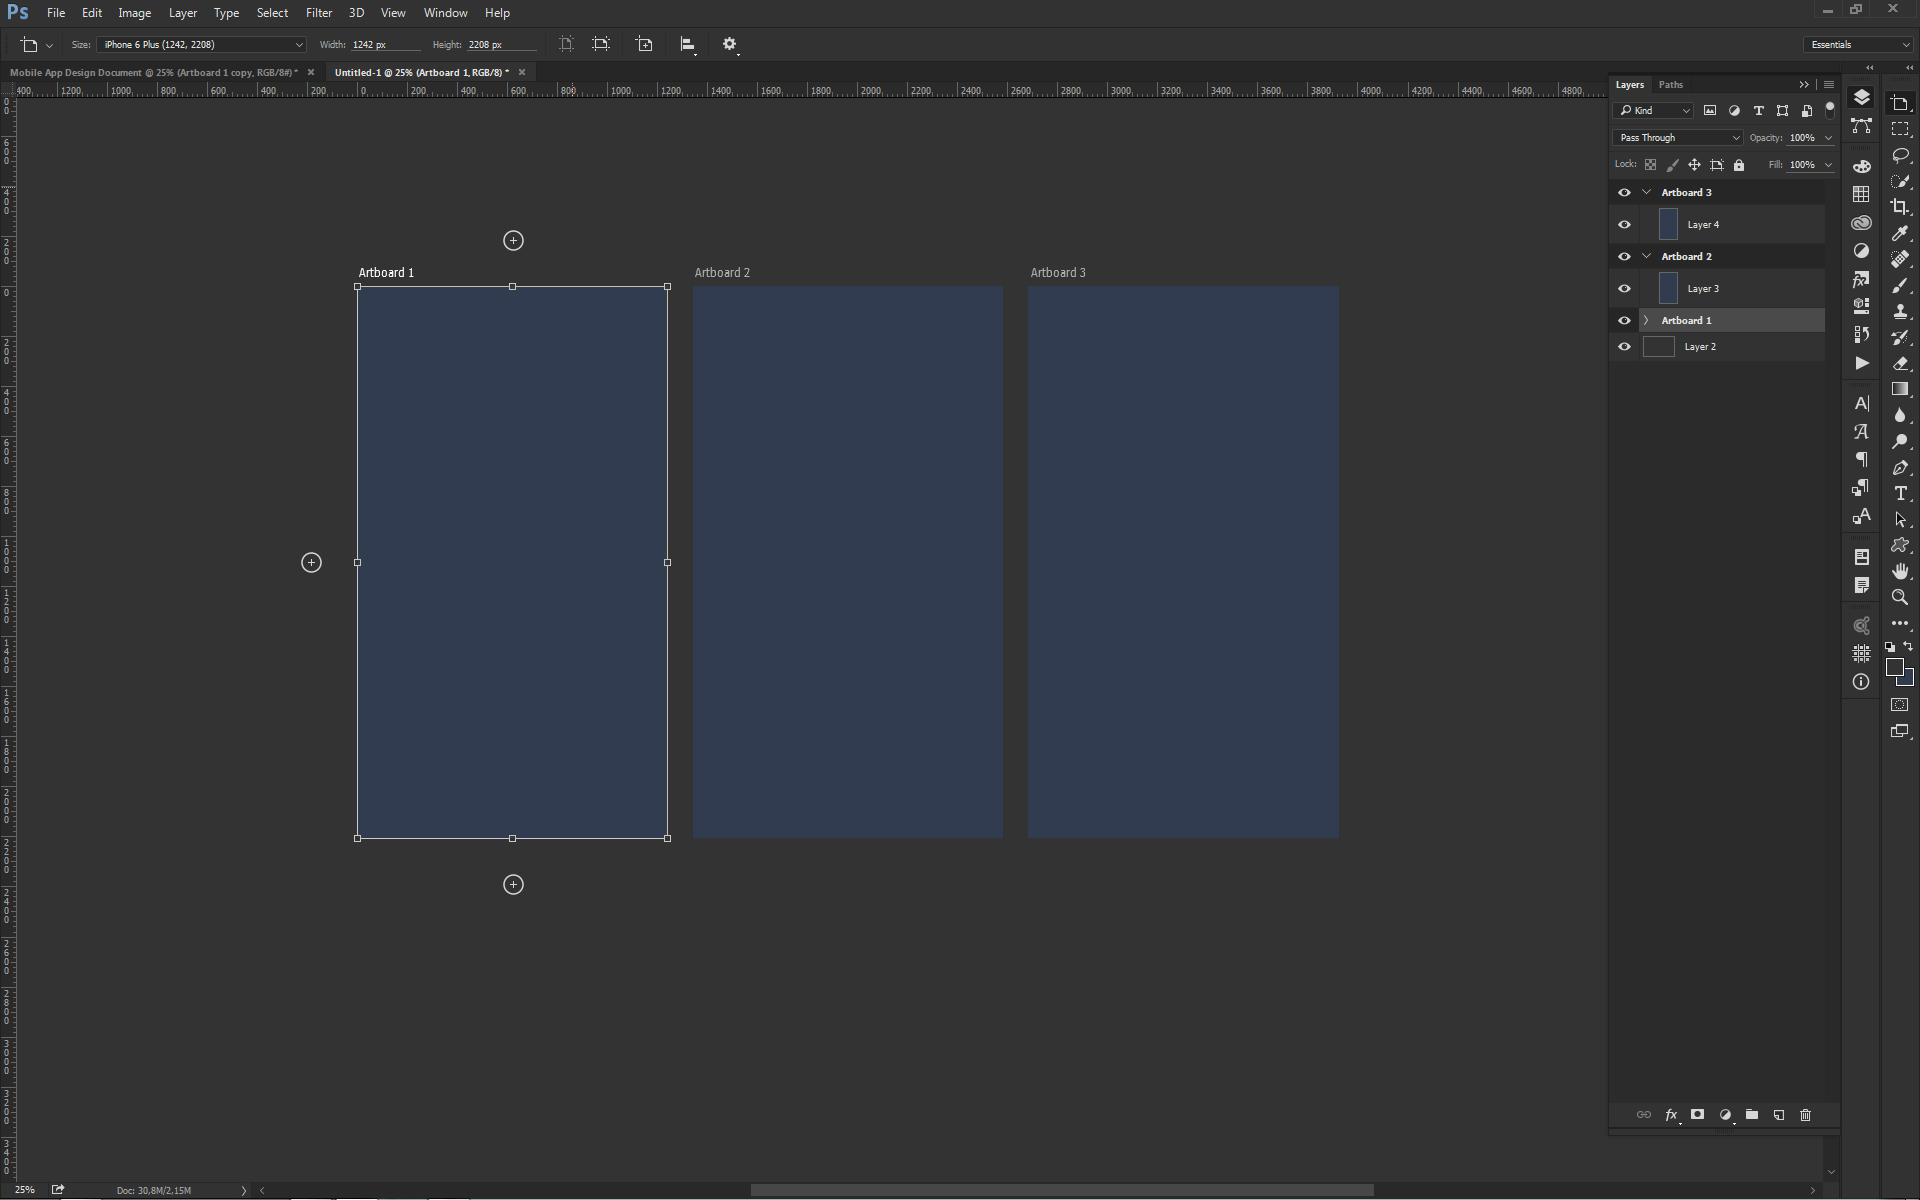The height and width of the screenshot is (1200, 1920).
Task: Select the Path Selection tool
Action: pos(1900,519)
